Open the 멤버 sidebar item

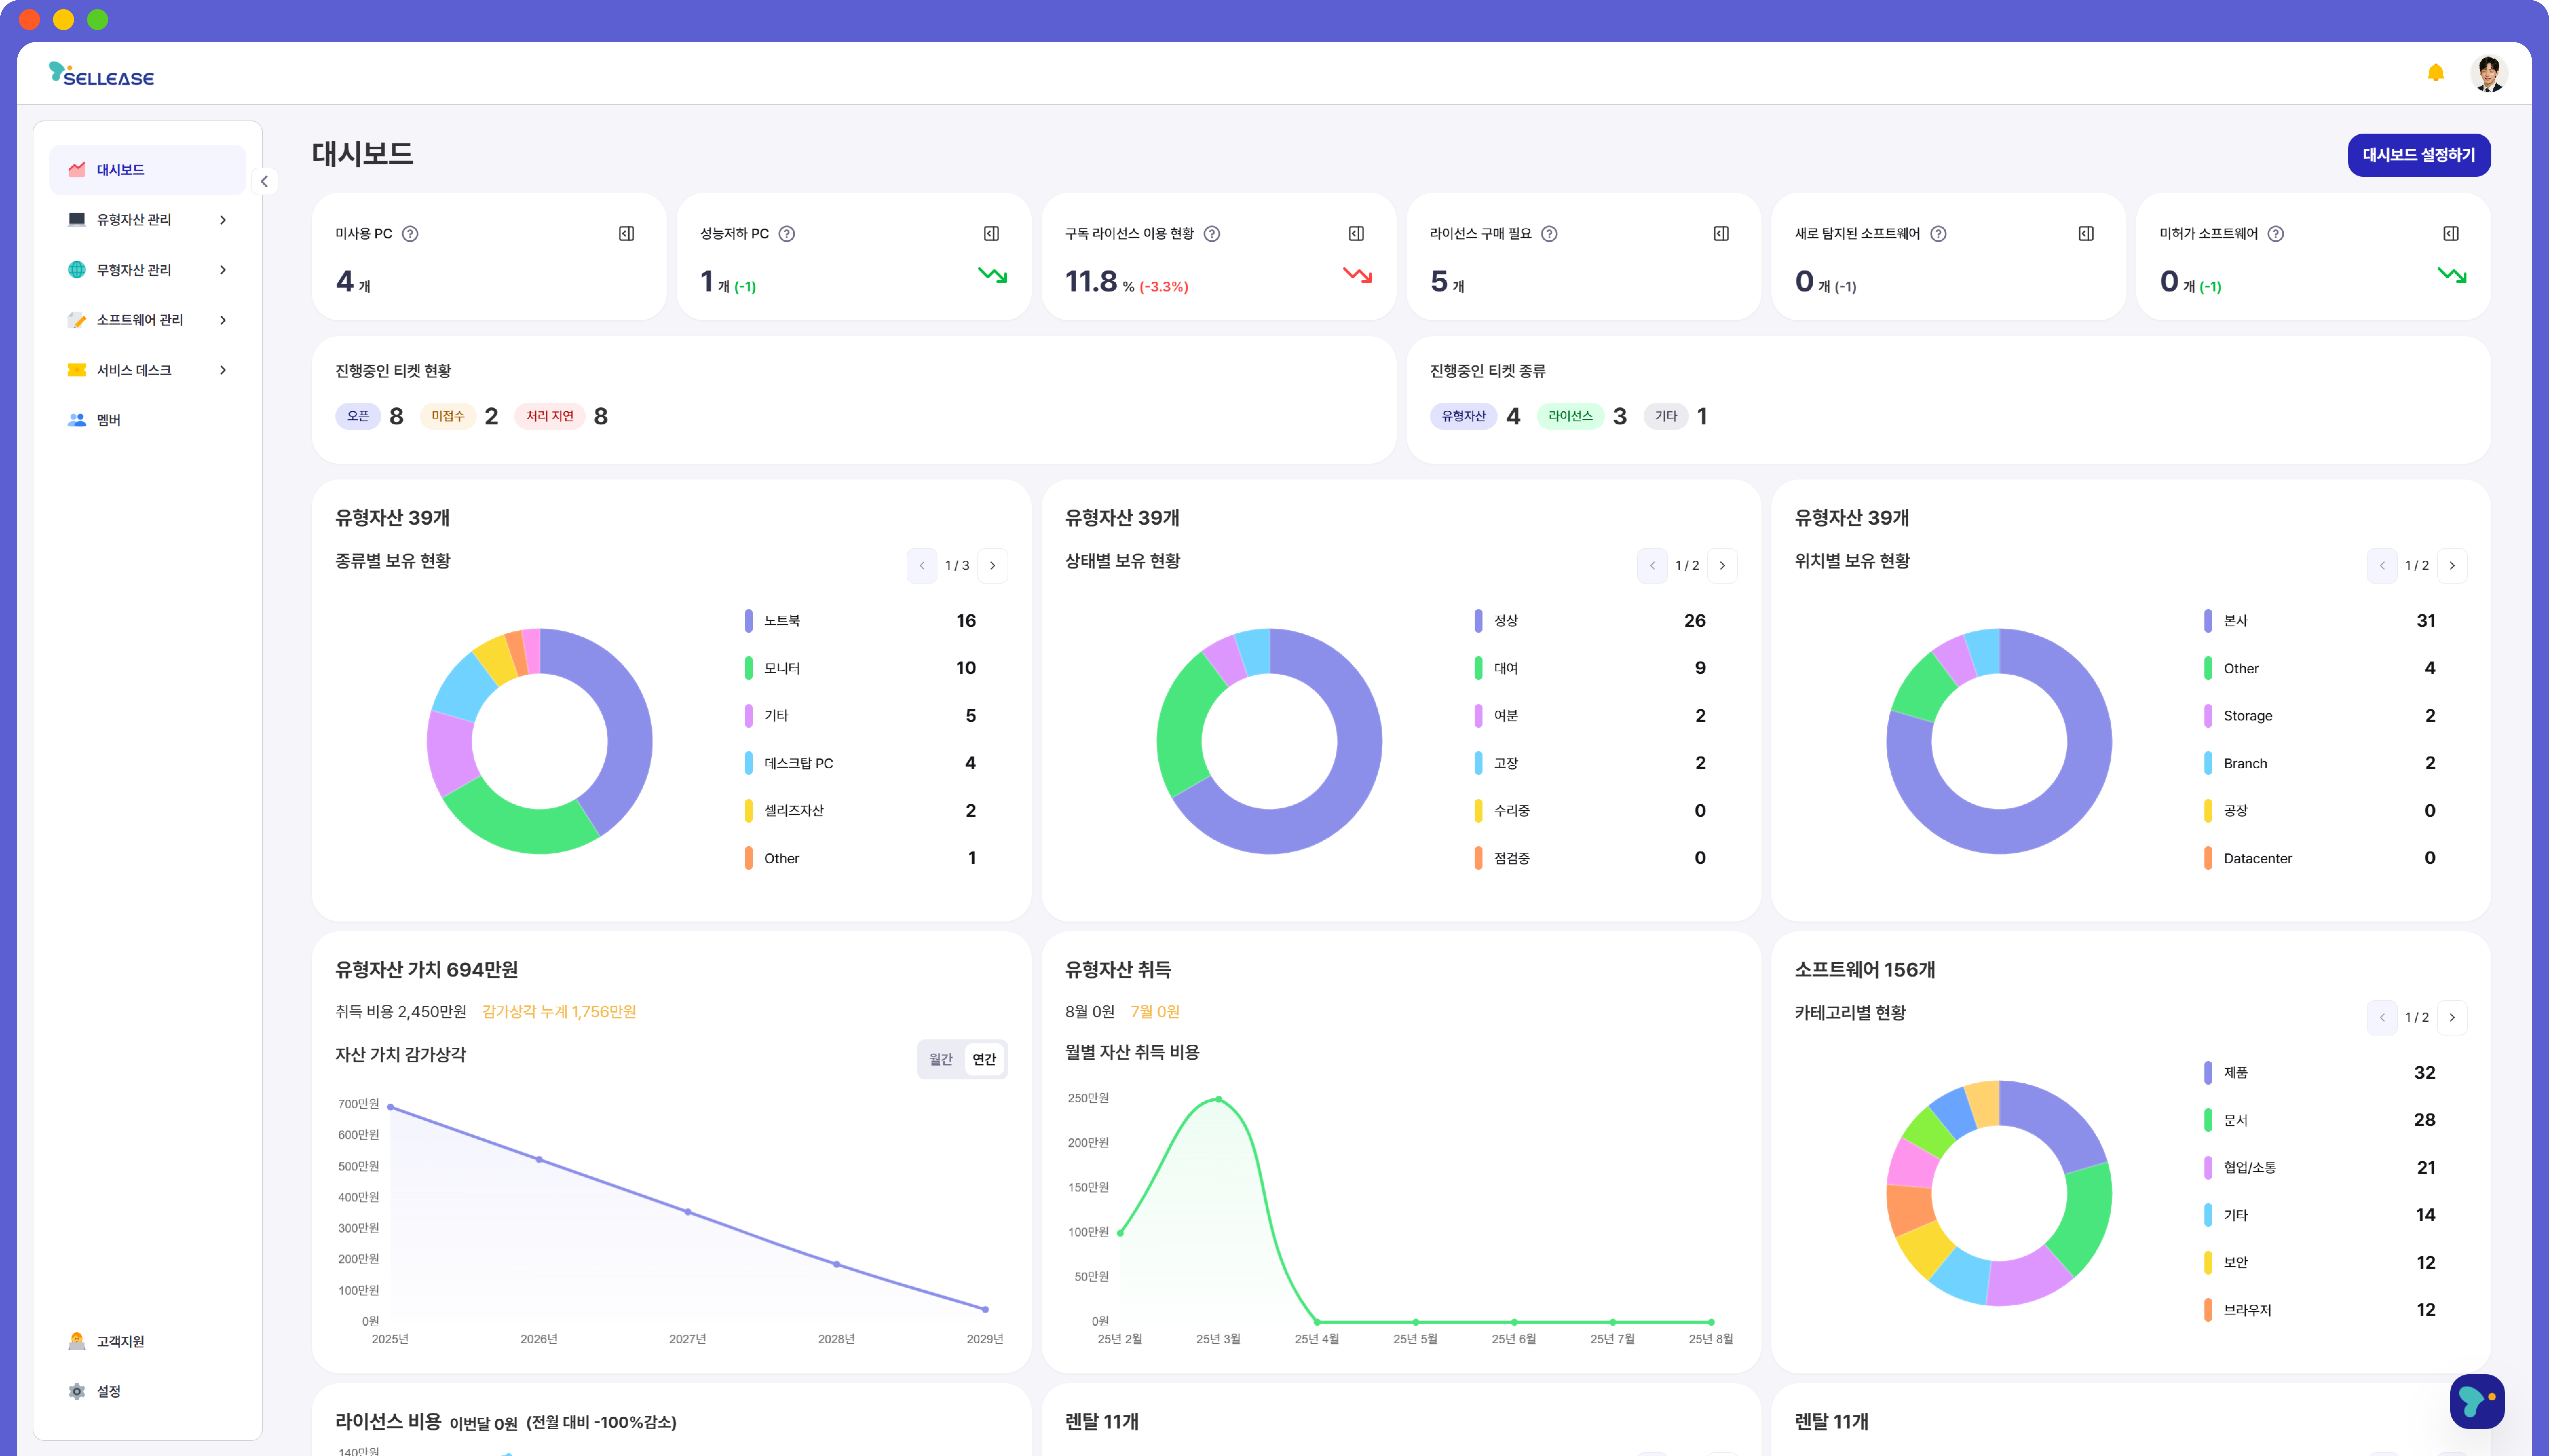click(148, 420)
